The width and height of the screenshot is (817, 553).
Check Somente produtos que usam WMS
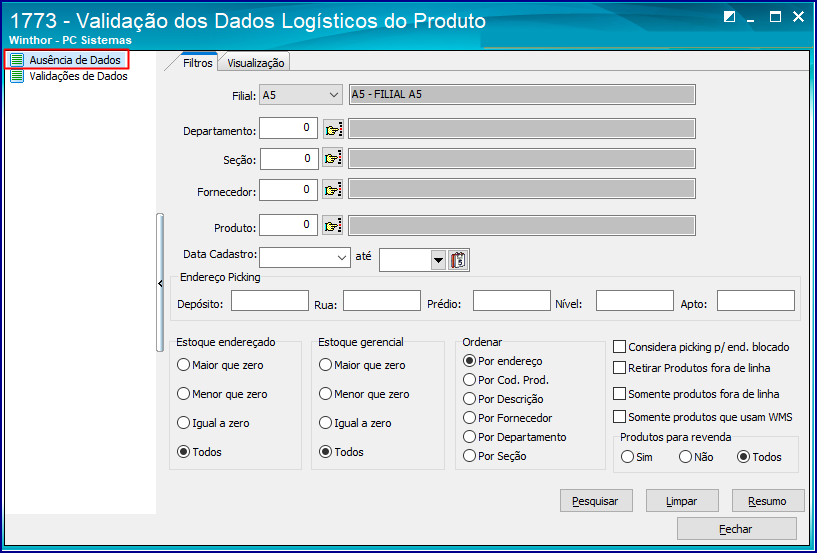pyautogui.click(x=620, y=417)
